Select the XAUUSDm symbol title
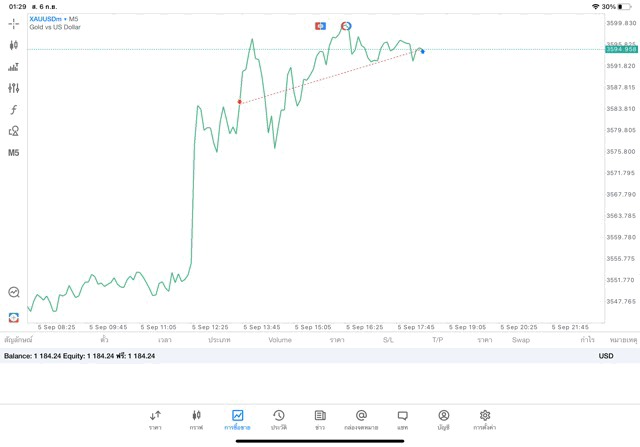This screenshot has height=447, width=640. 46,19
